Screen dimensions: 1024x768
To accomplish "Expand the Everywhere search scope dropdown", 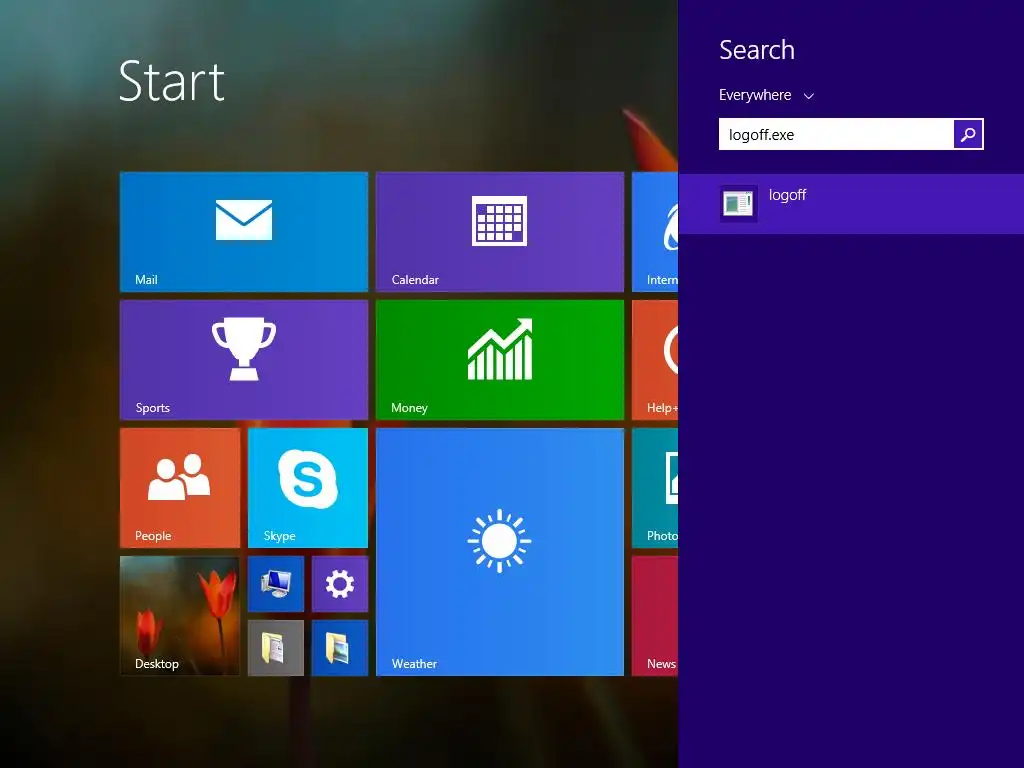I will (766, 95).
